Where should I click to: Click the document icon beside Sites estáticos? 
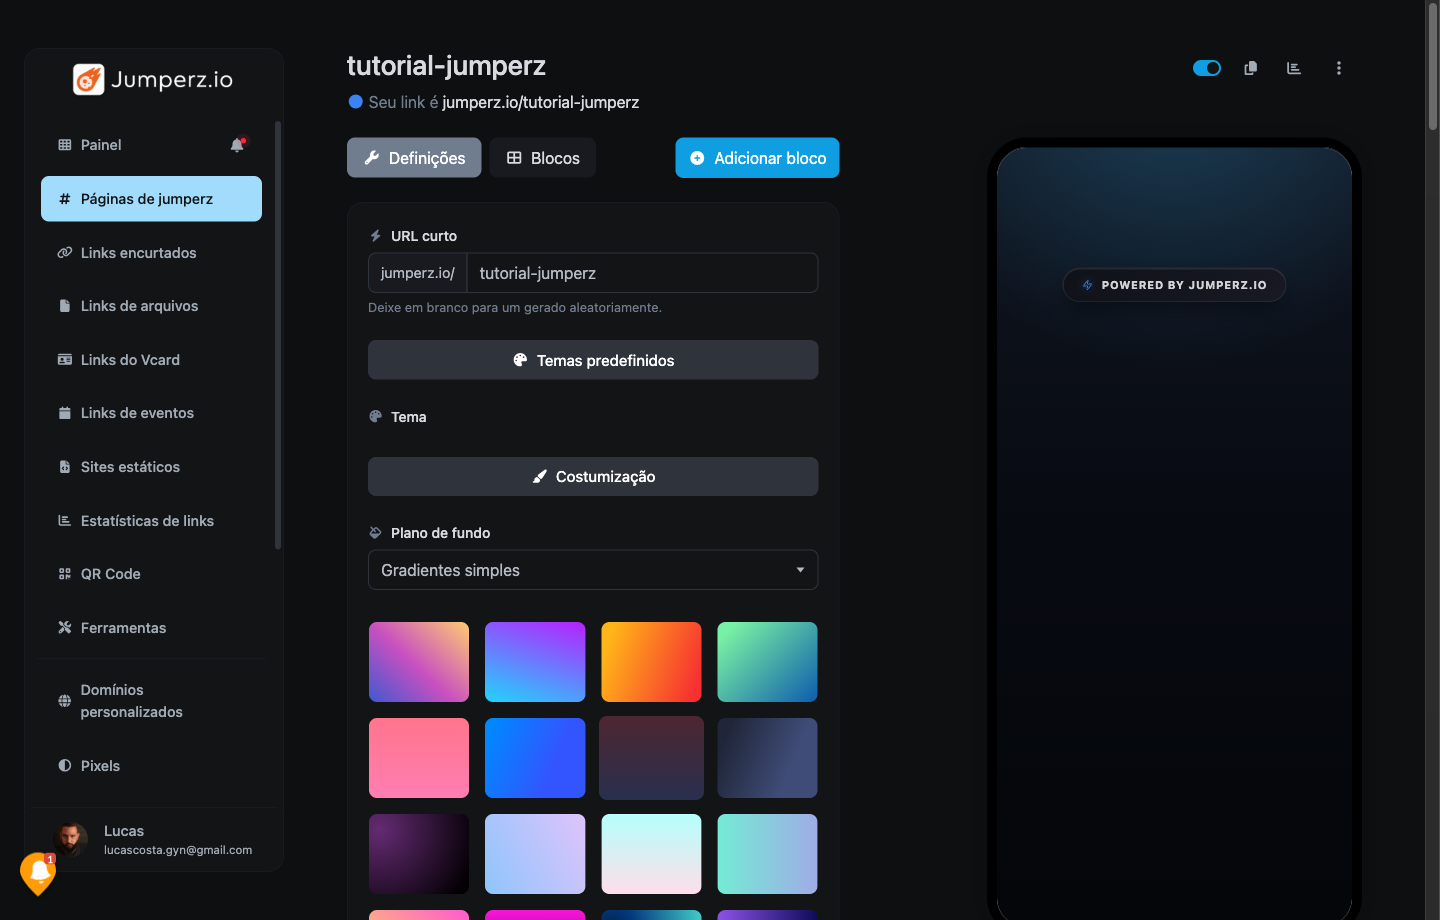pyautogui.click(x=65, y=467)
